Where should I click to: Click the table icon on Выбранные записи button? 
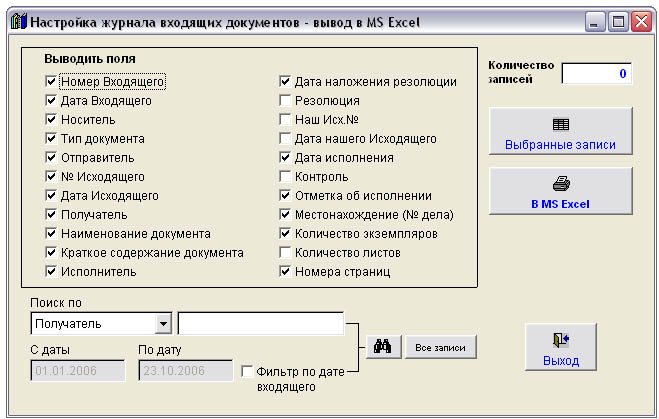[561, 124]
